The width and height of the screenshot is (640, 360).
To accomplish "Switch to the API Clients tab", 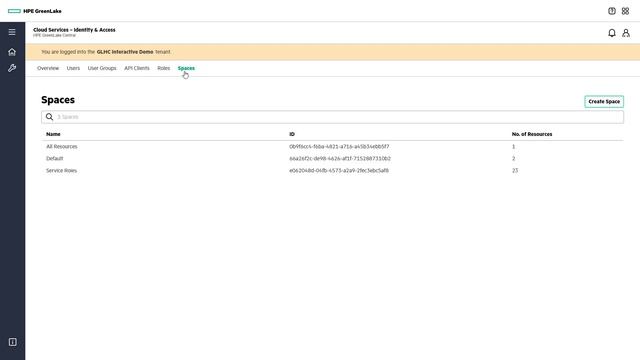I will 137,68.
